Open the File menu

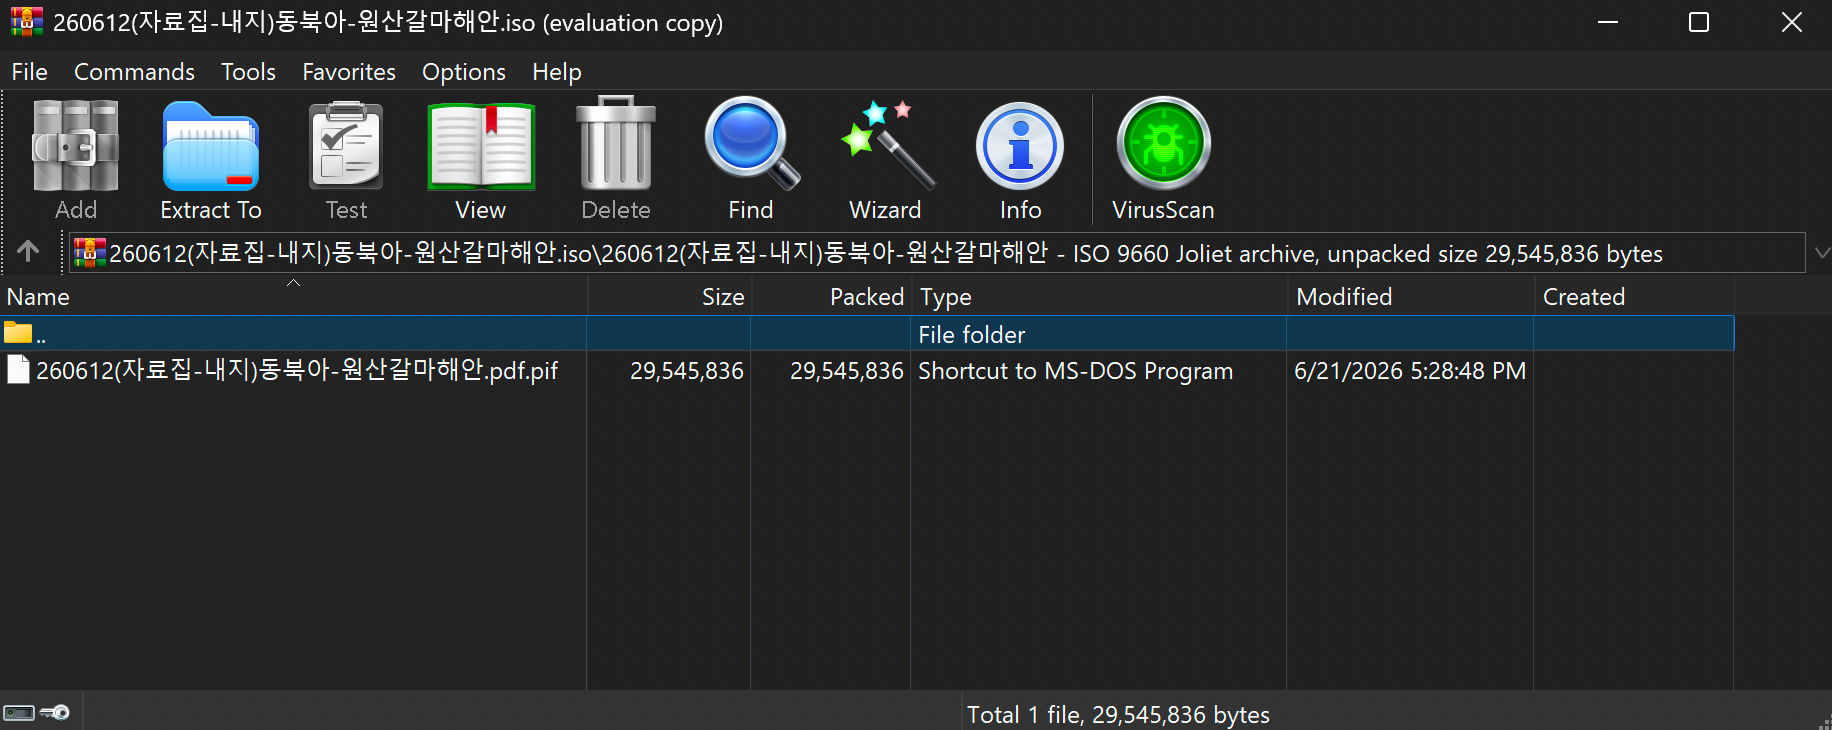pos(30,72)
